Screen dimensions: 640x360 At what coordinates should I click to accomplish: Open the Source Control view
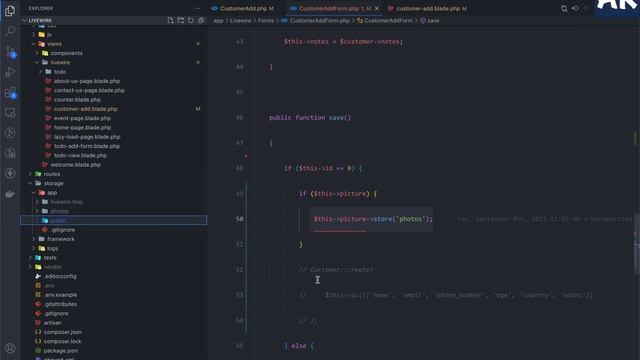click(x=10, y=52)
